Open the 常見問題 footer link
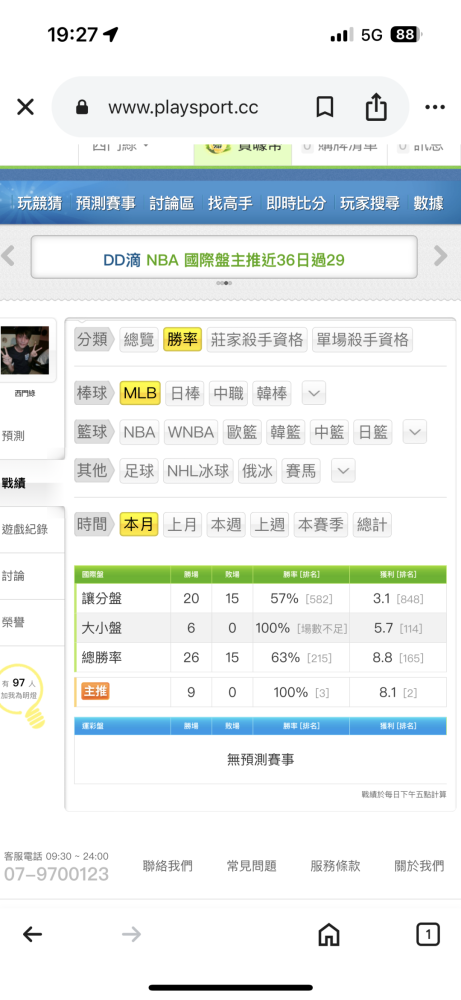The image size is (461, 1000). 251,866
